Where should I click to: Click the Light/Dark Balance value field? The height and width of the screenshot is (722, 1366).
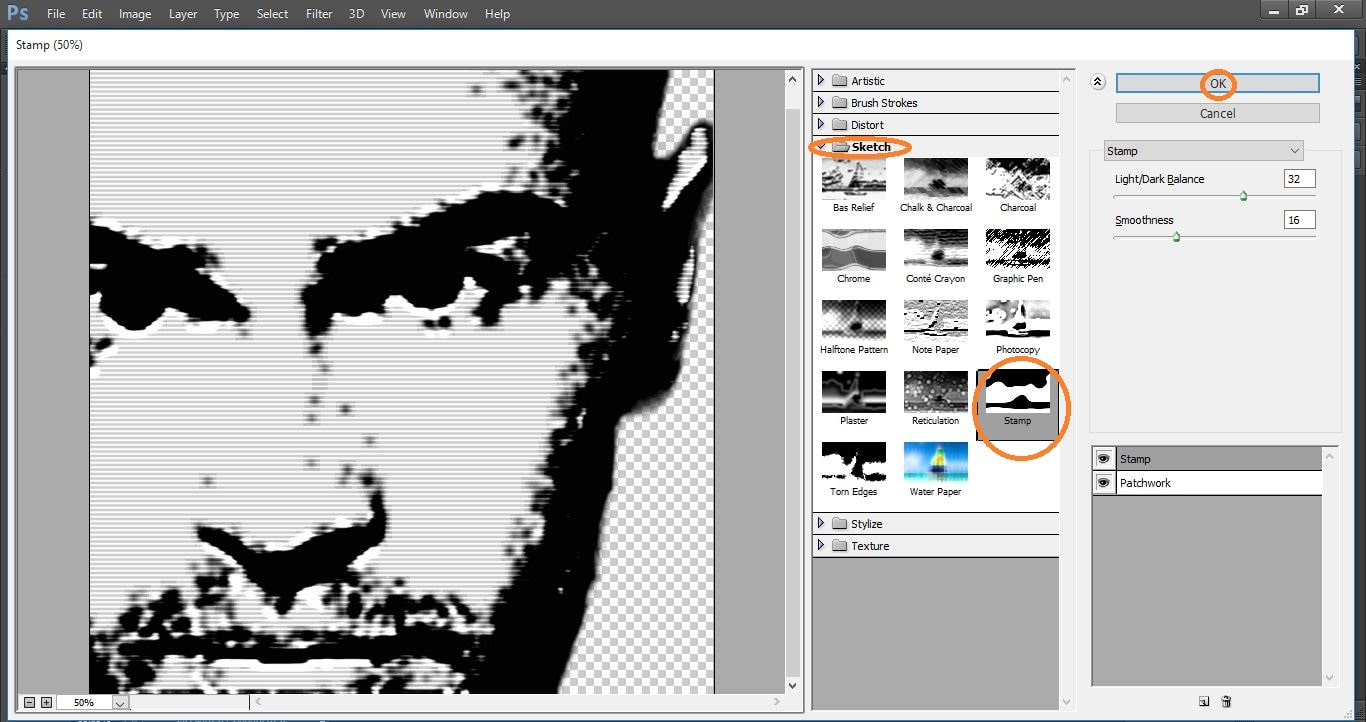1298,178
